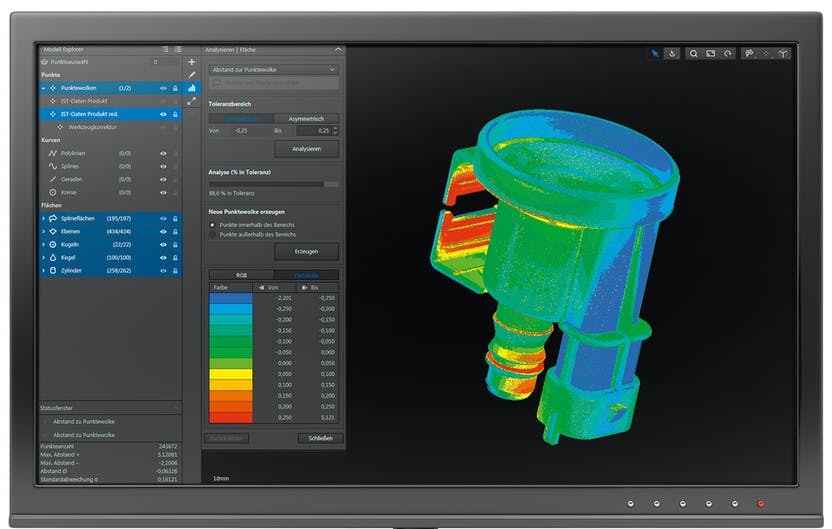832x529 pixels.
Task: Activate the rotate view tool
Action: 672,54
